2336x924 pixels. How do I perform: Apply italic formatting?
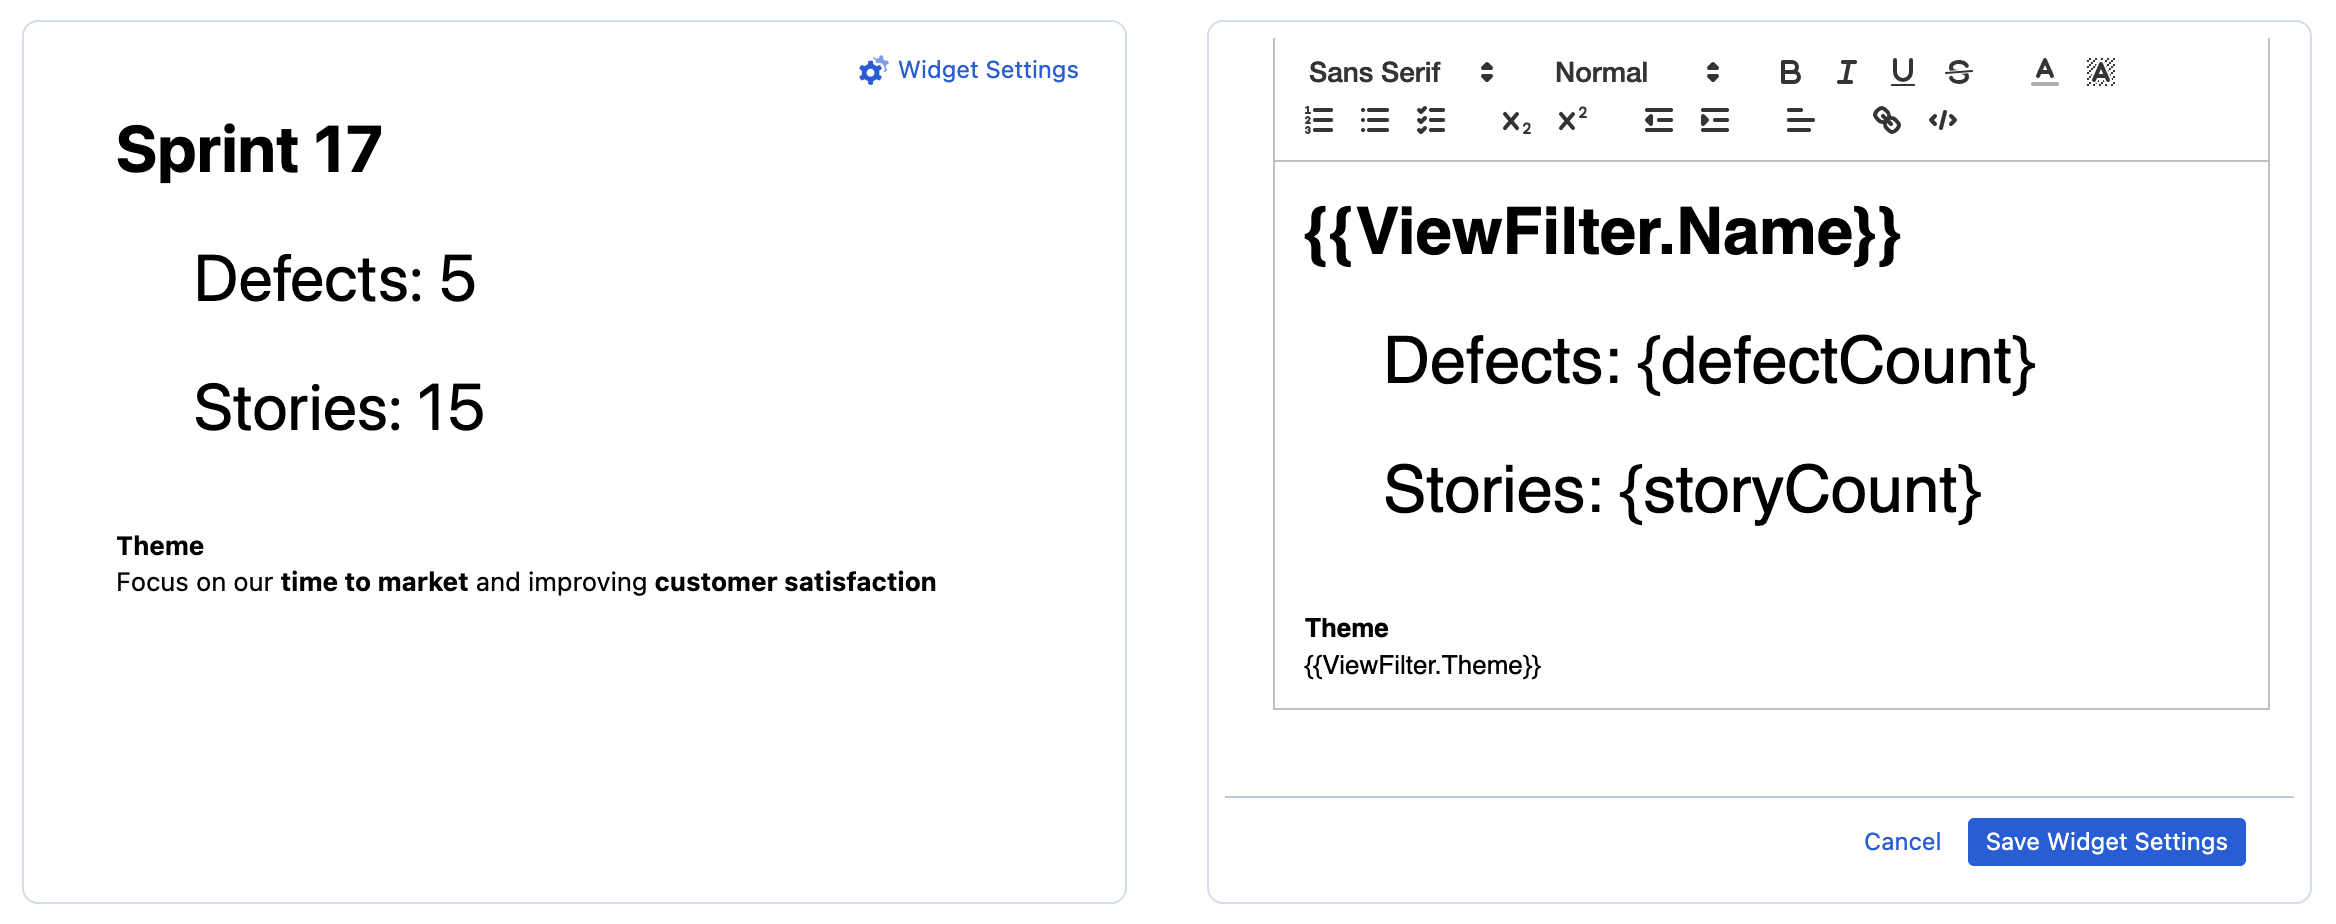(1845, 72)
